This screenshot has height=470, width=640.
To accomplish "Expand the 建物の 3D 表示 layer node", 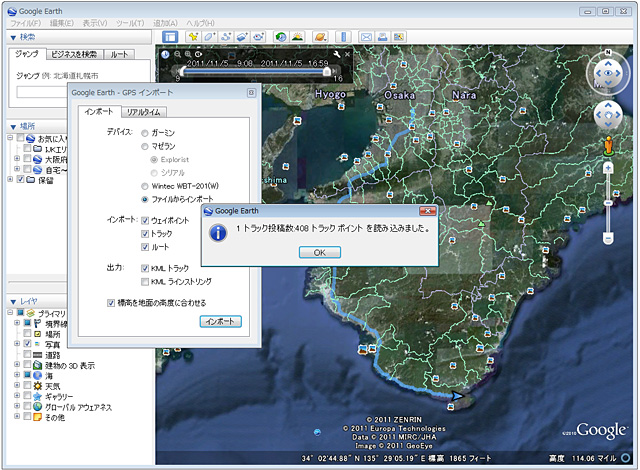I will click(17, 364).
